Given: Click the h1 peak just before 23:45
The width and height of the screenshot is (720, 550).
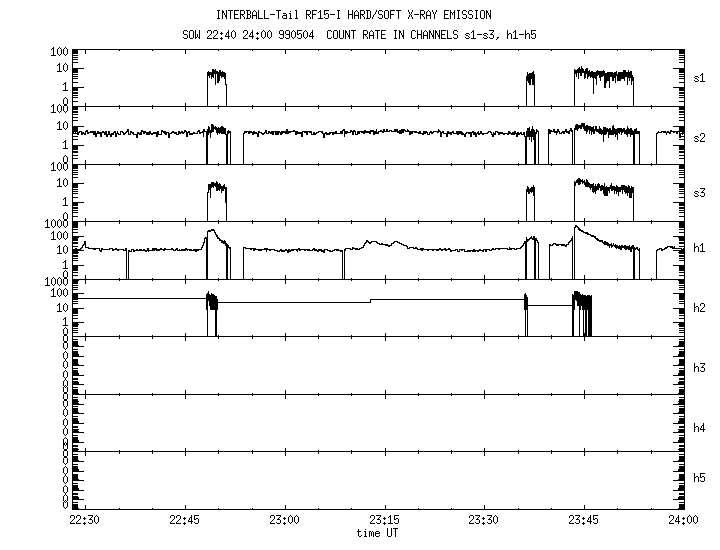Looking at the screenshot, I should tap(576, 229).
